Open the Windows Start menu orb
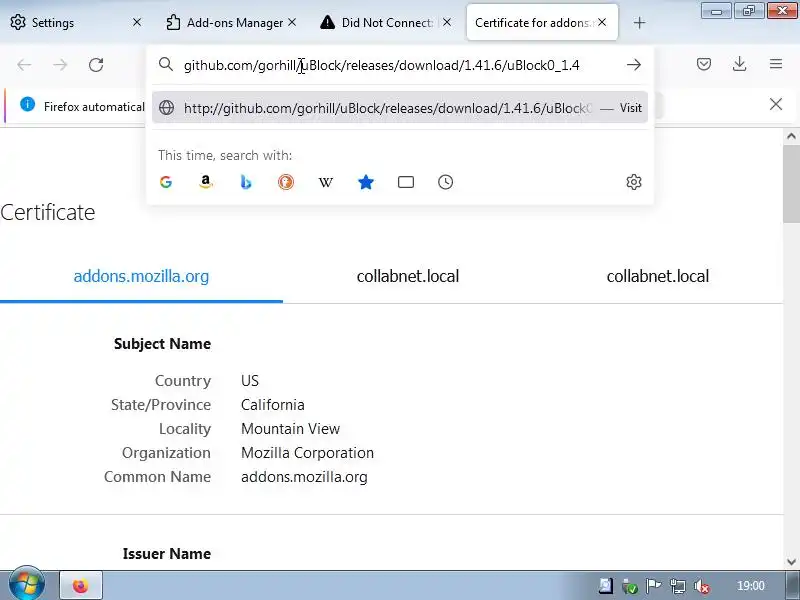 click(x=27, y=585)
